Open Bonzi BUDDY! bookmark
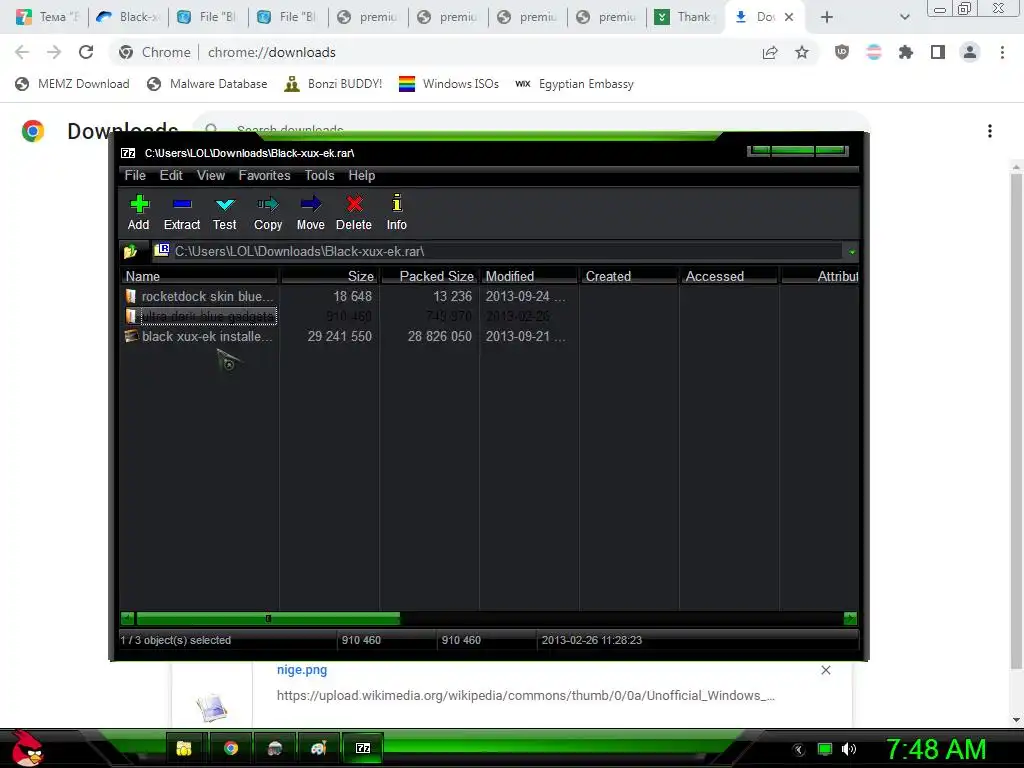 (x=334, y=84)
